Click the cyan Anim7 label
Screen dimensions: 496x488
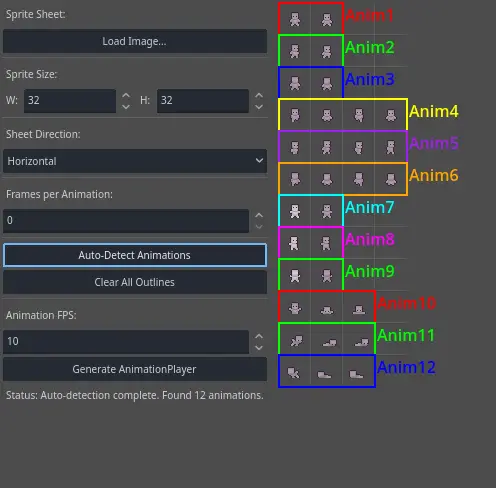point(370,207)
